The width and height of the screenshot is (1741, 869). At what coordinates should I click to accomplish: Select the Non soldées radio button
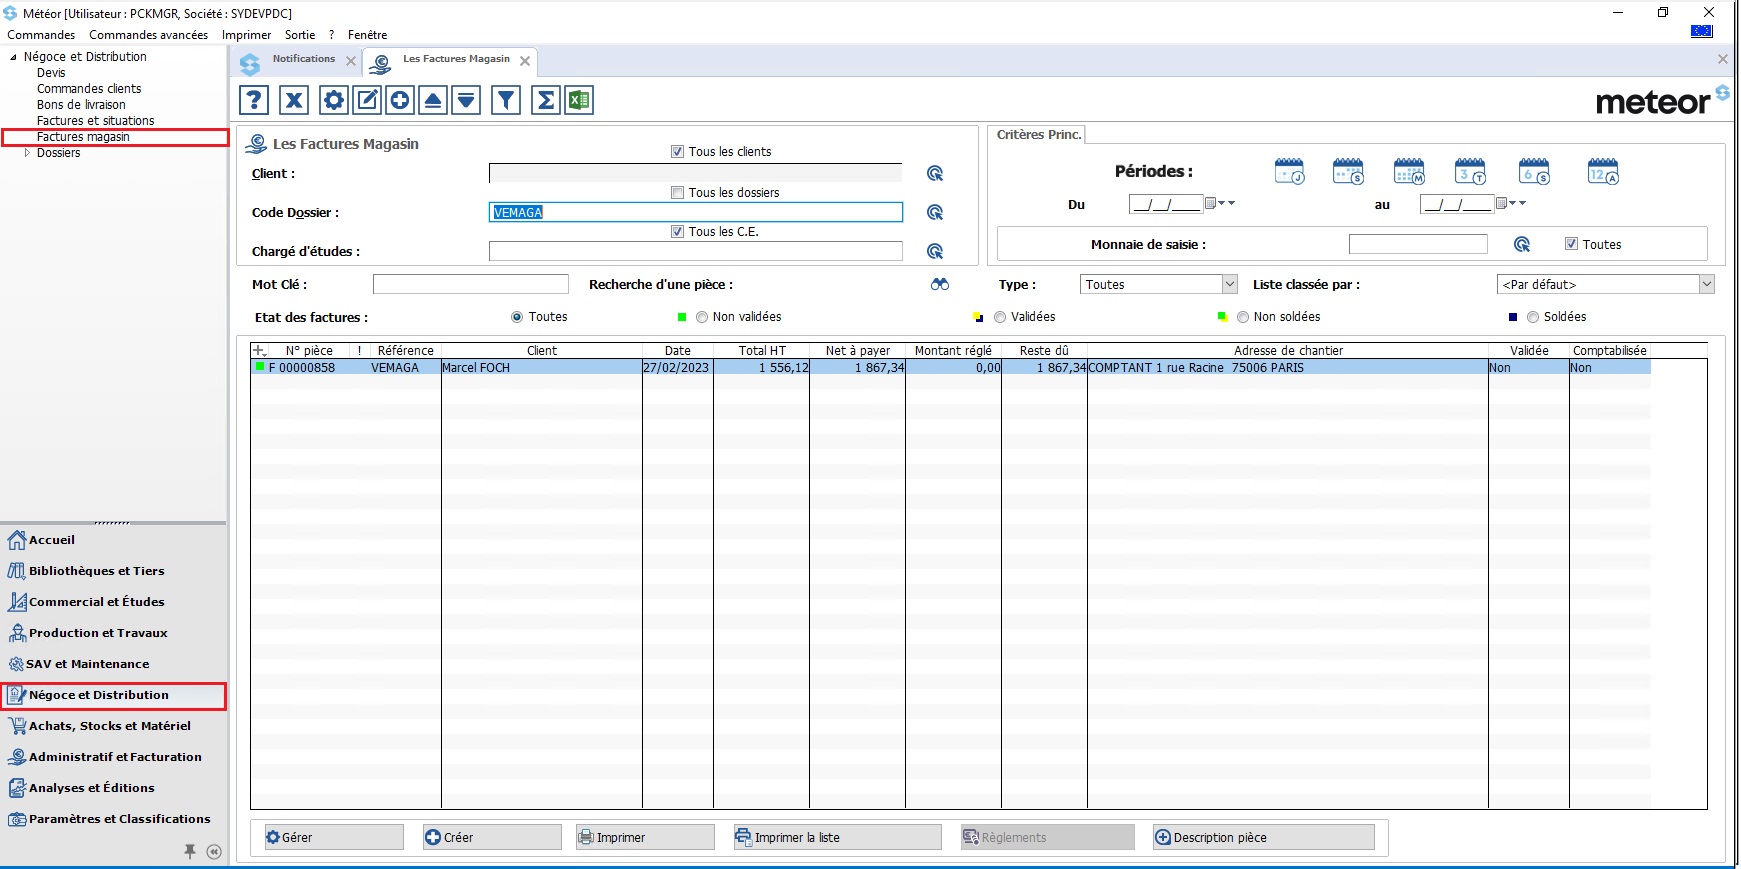1243,317
